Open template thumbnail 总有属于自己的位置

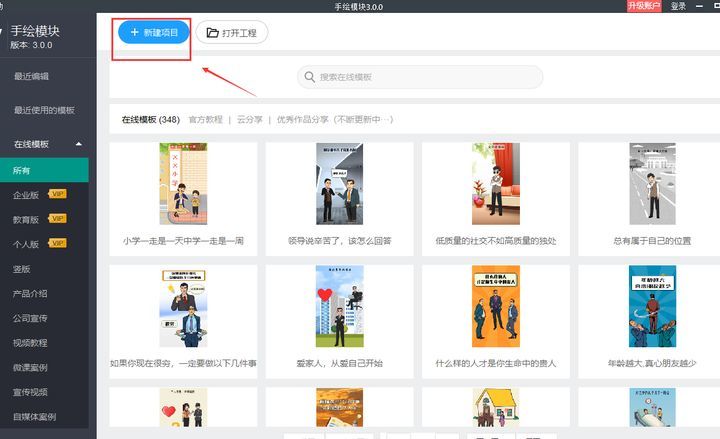[x=652, y=184]
